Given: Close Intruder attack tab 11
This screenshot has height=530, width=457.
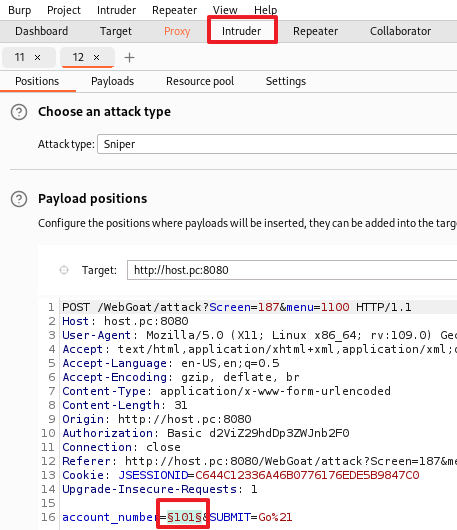Looking at the screenshot, I should 38,57.
